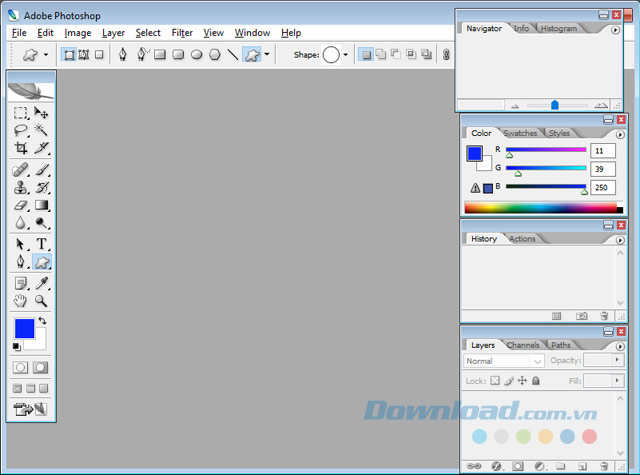Select the Magic Wand tool
This screenshot has width=640, height=475.
pyautogui.click(x=41, y=130)
